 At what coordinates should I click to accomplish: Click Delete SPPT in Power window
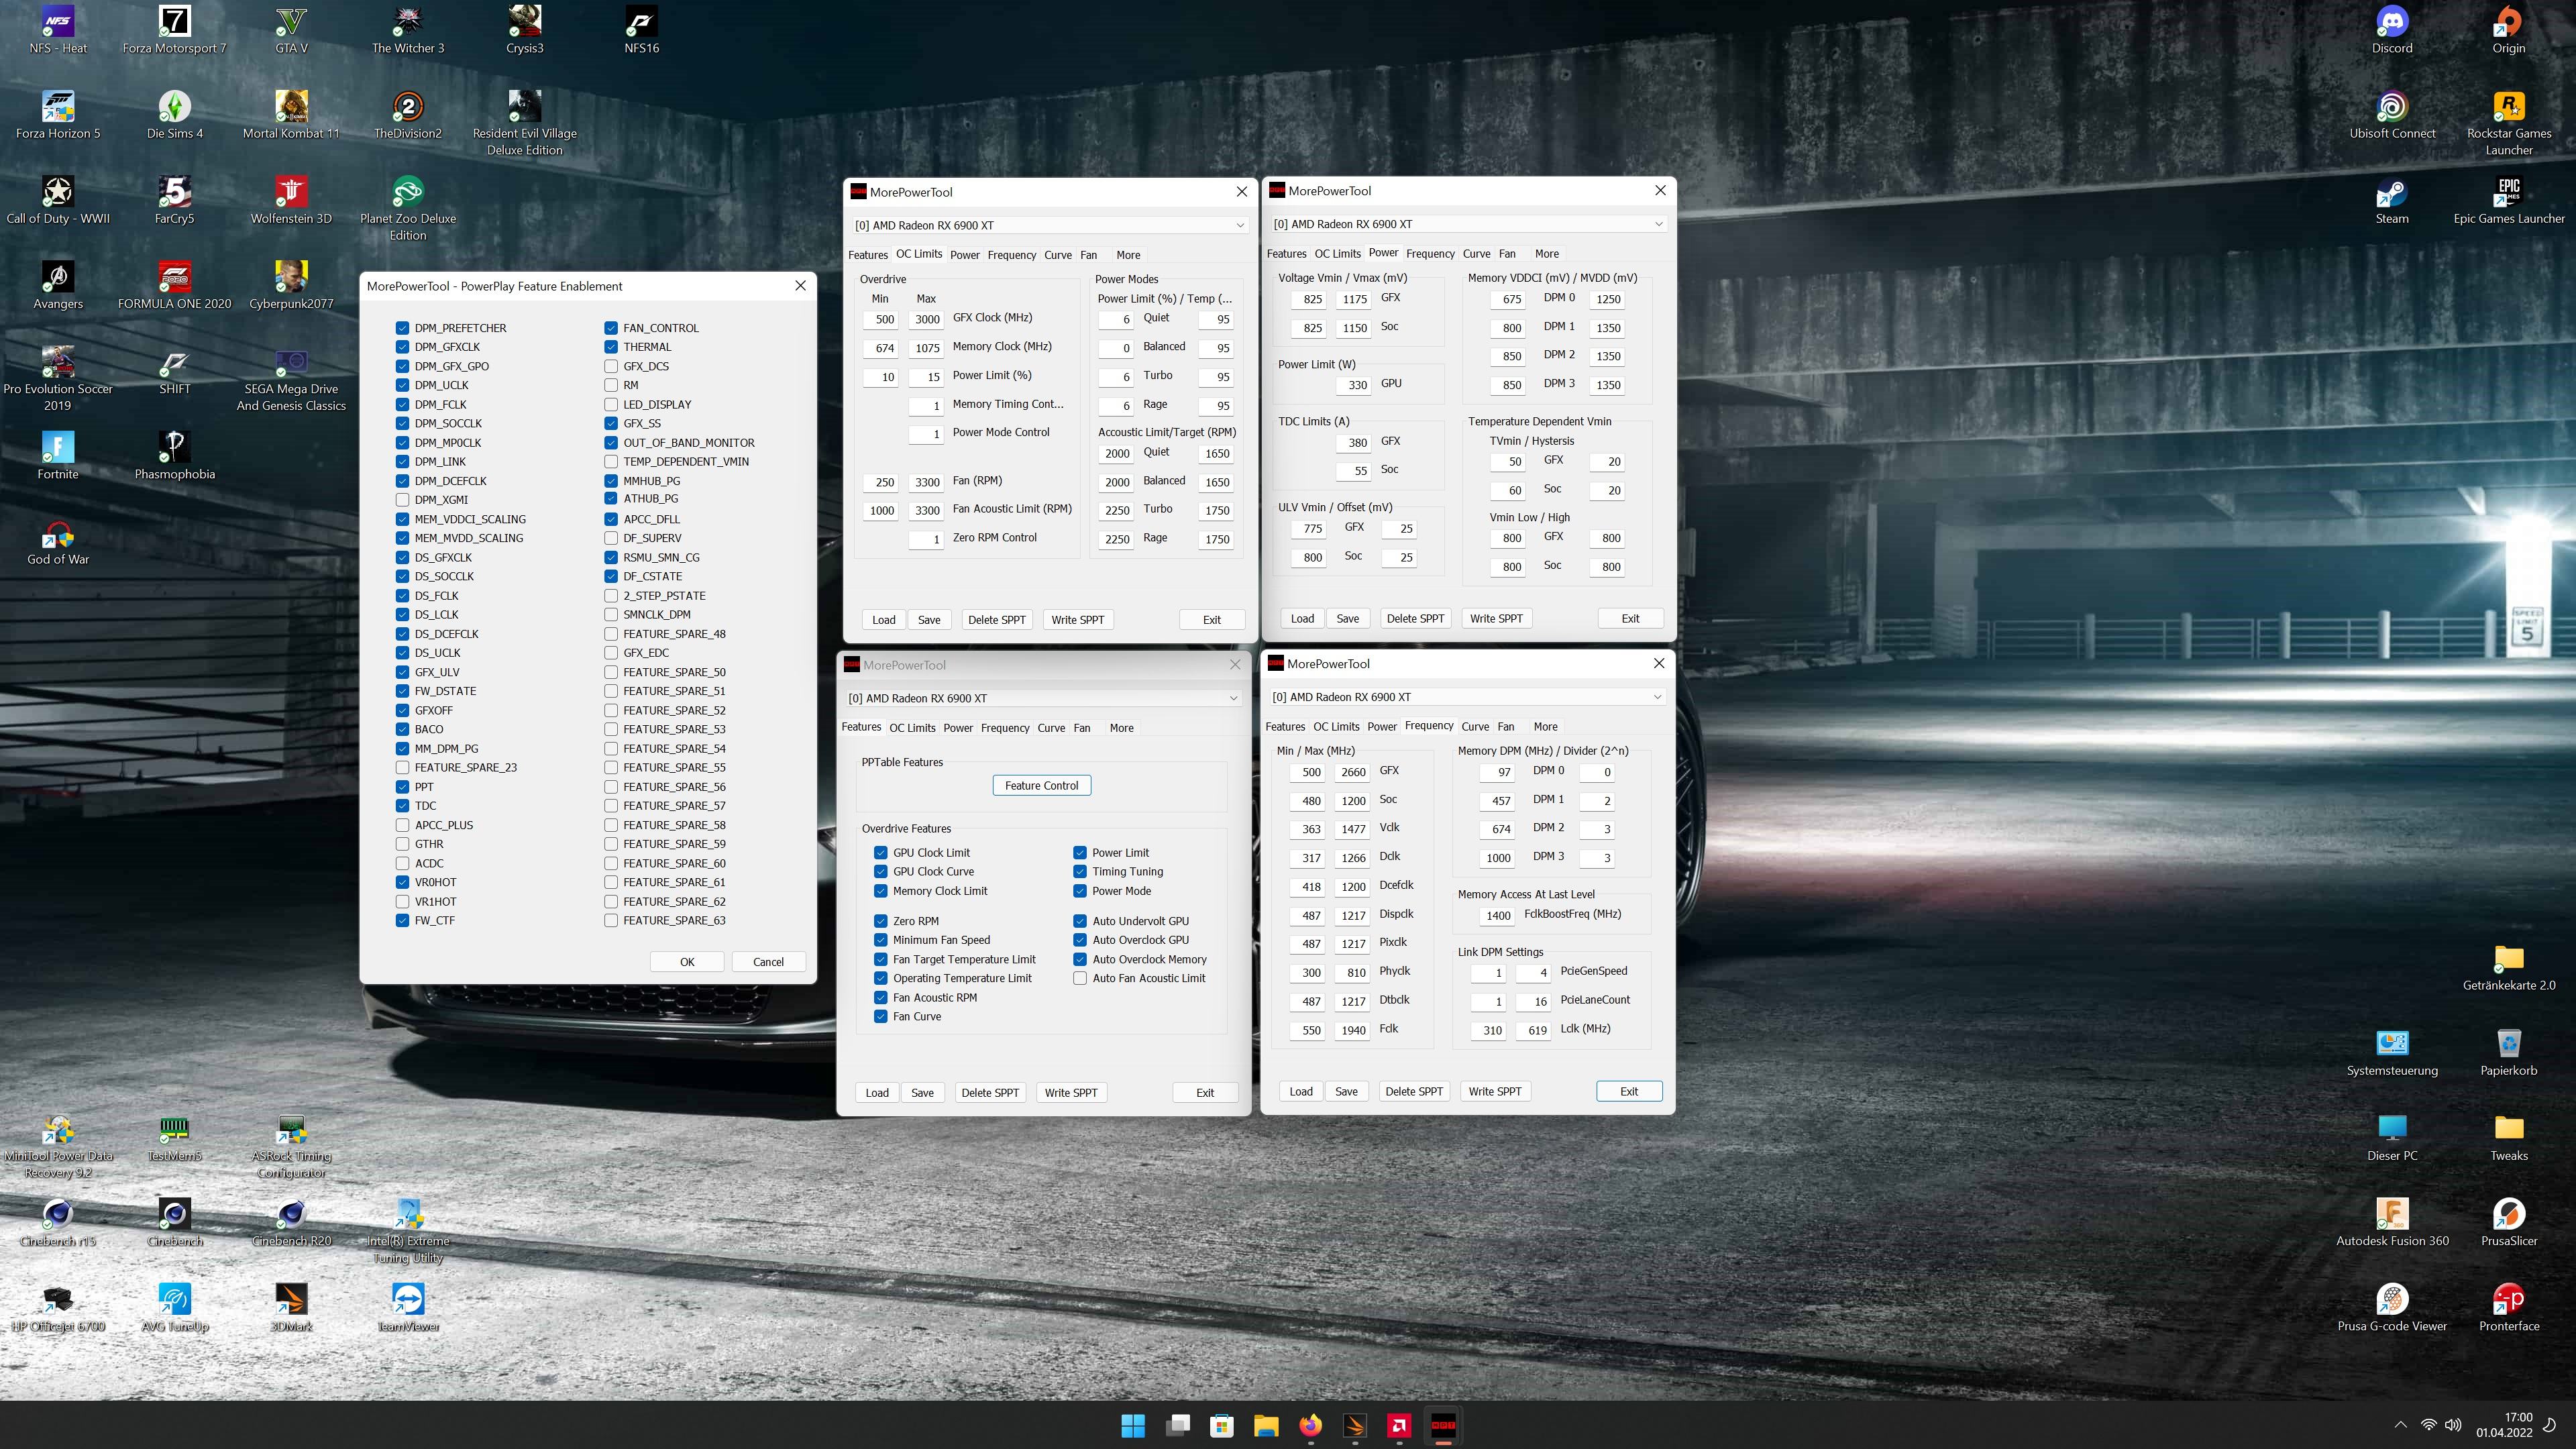(1415, 618)
